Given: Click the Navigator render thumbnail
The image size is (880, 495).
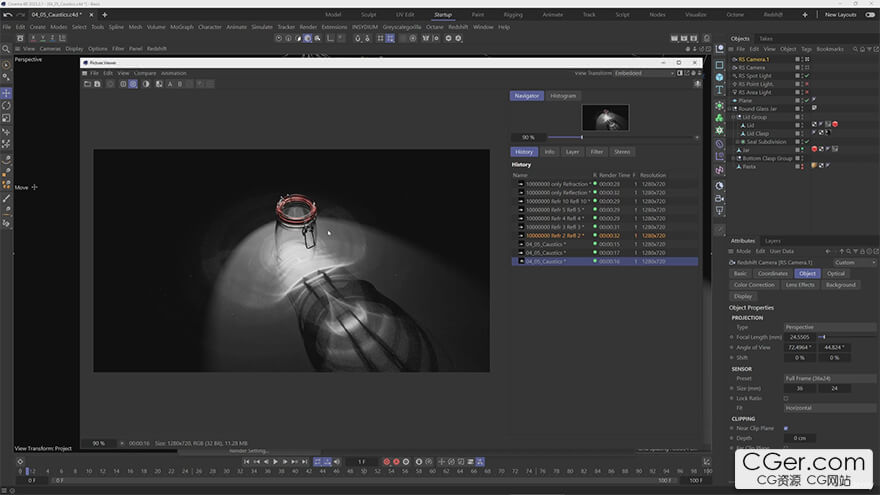Looking at the screenshot, I should point(605,118).
